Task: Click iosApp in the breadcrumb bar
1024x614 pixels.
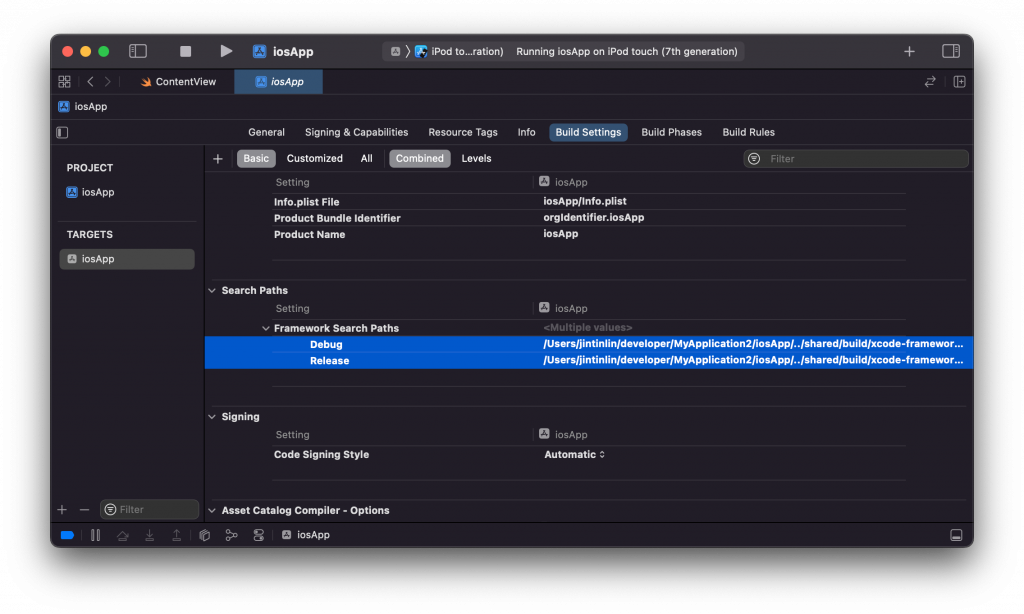Action: click(x=83, y=106)
